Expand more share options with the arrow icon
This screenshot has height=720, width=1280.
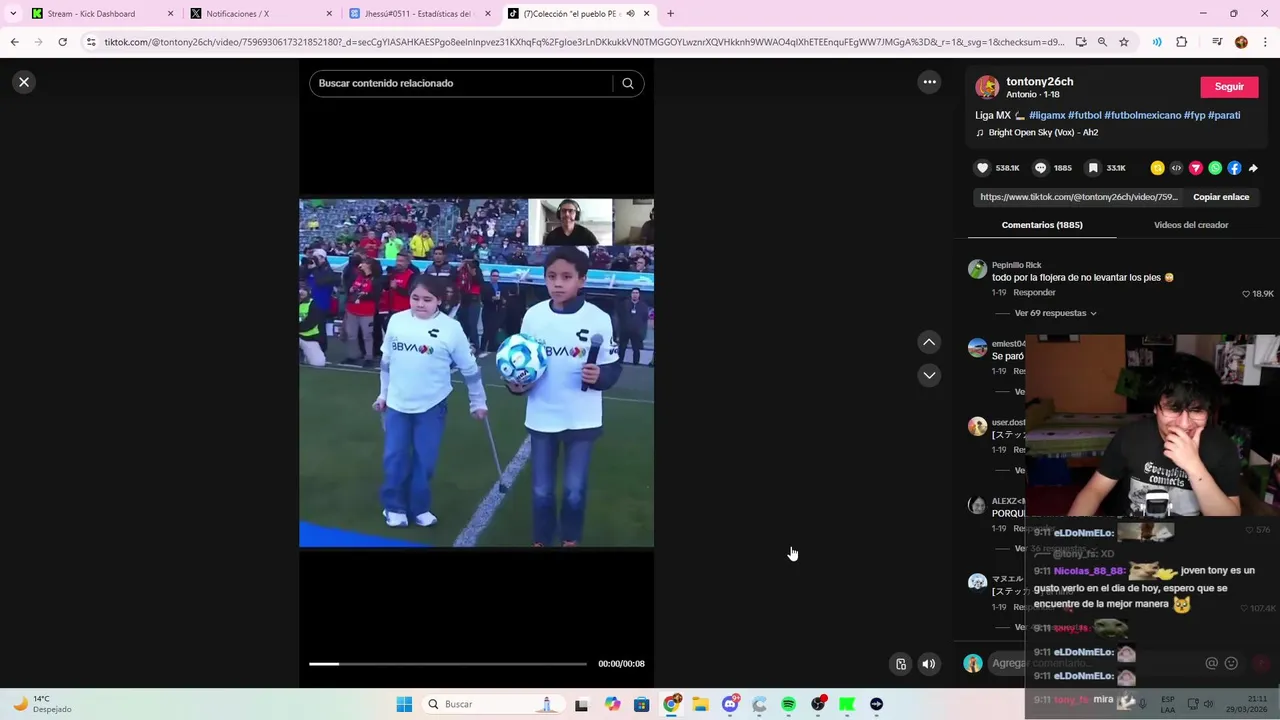pos(1253,168)
